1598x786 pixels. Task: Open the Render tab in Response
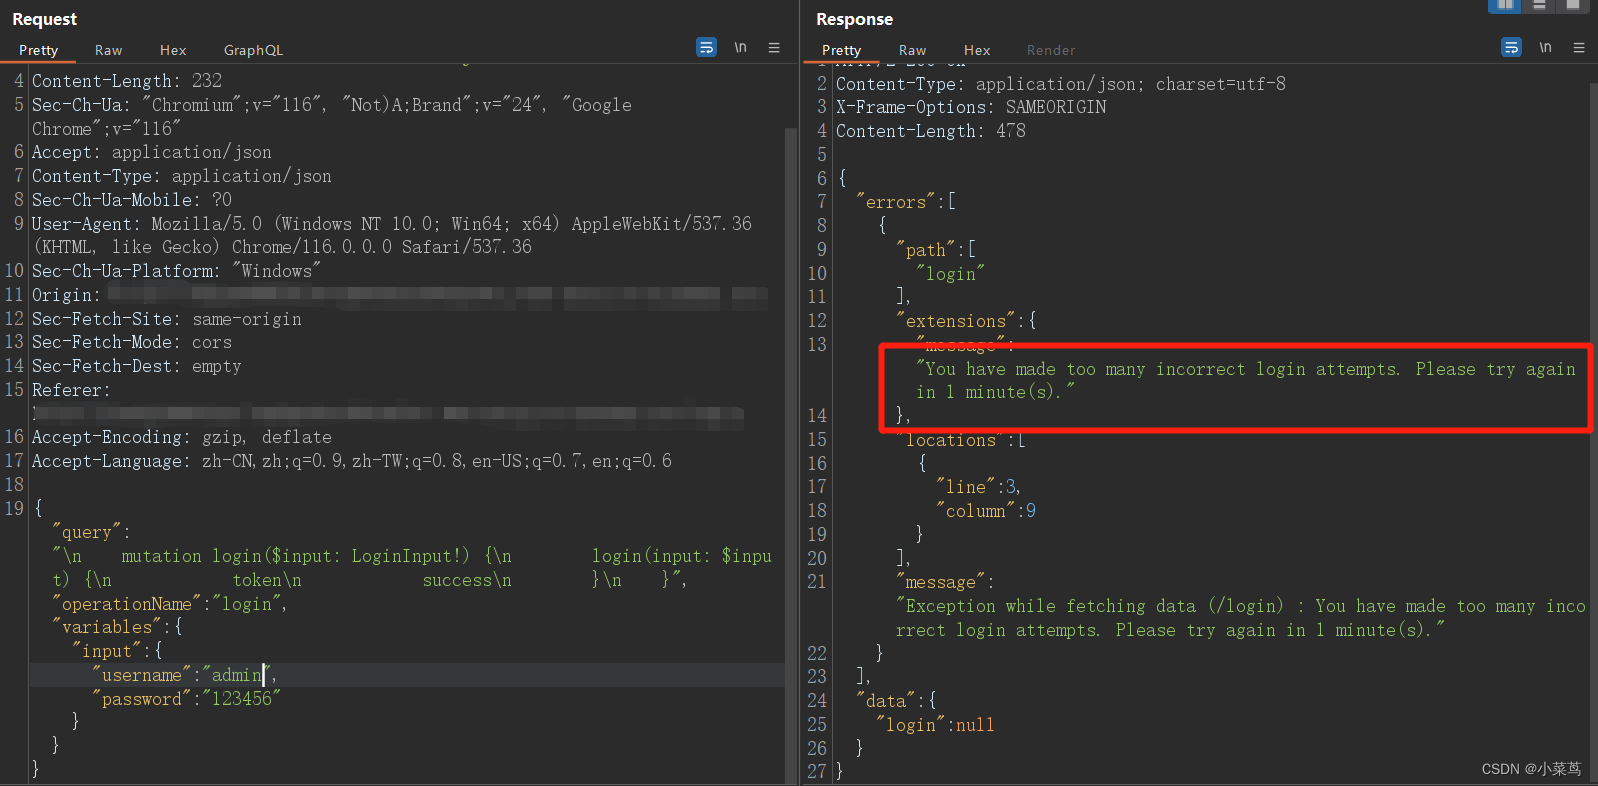1051,50
